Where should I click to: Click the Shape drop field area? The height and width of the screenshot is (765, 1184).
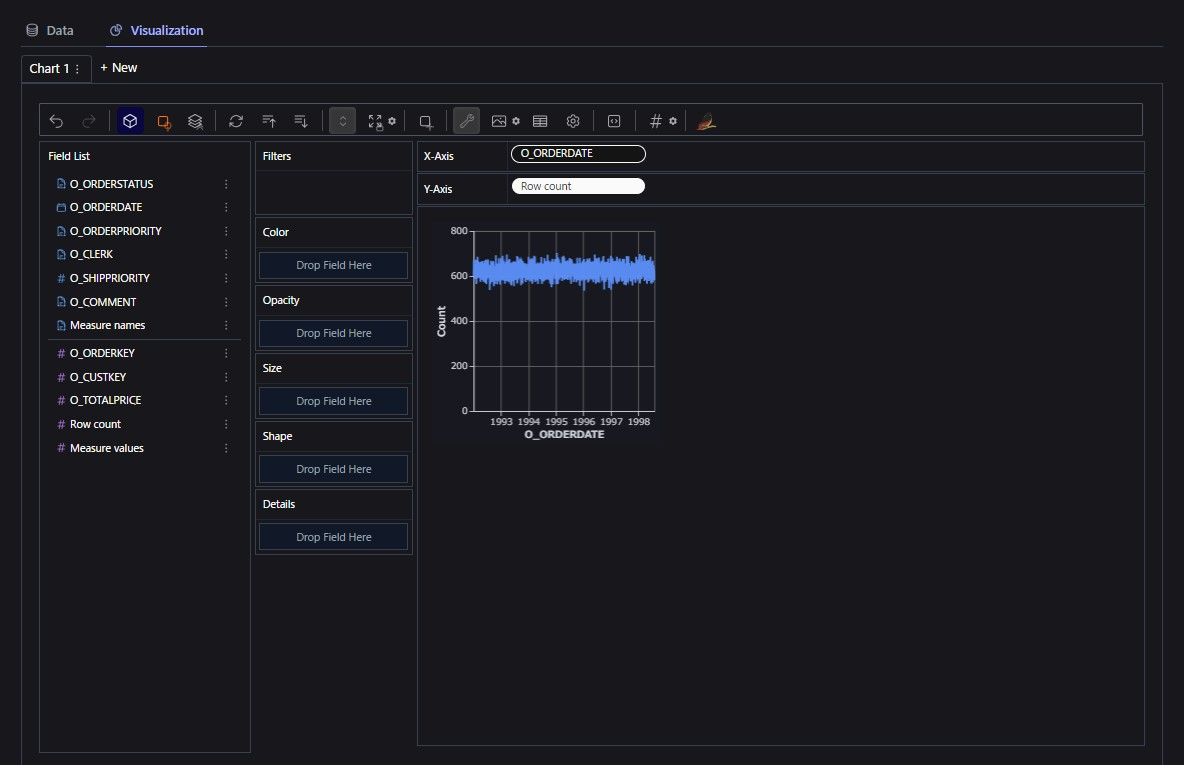coord(334,469)
